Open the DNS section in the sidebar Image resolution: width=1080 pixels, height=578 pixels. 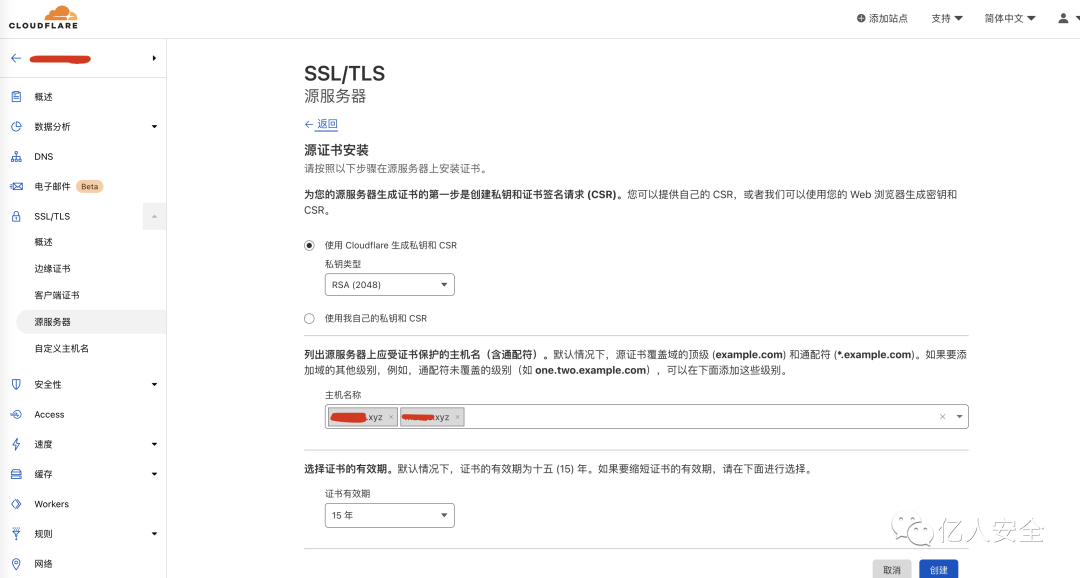(43, 156)
